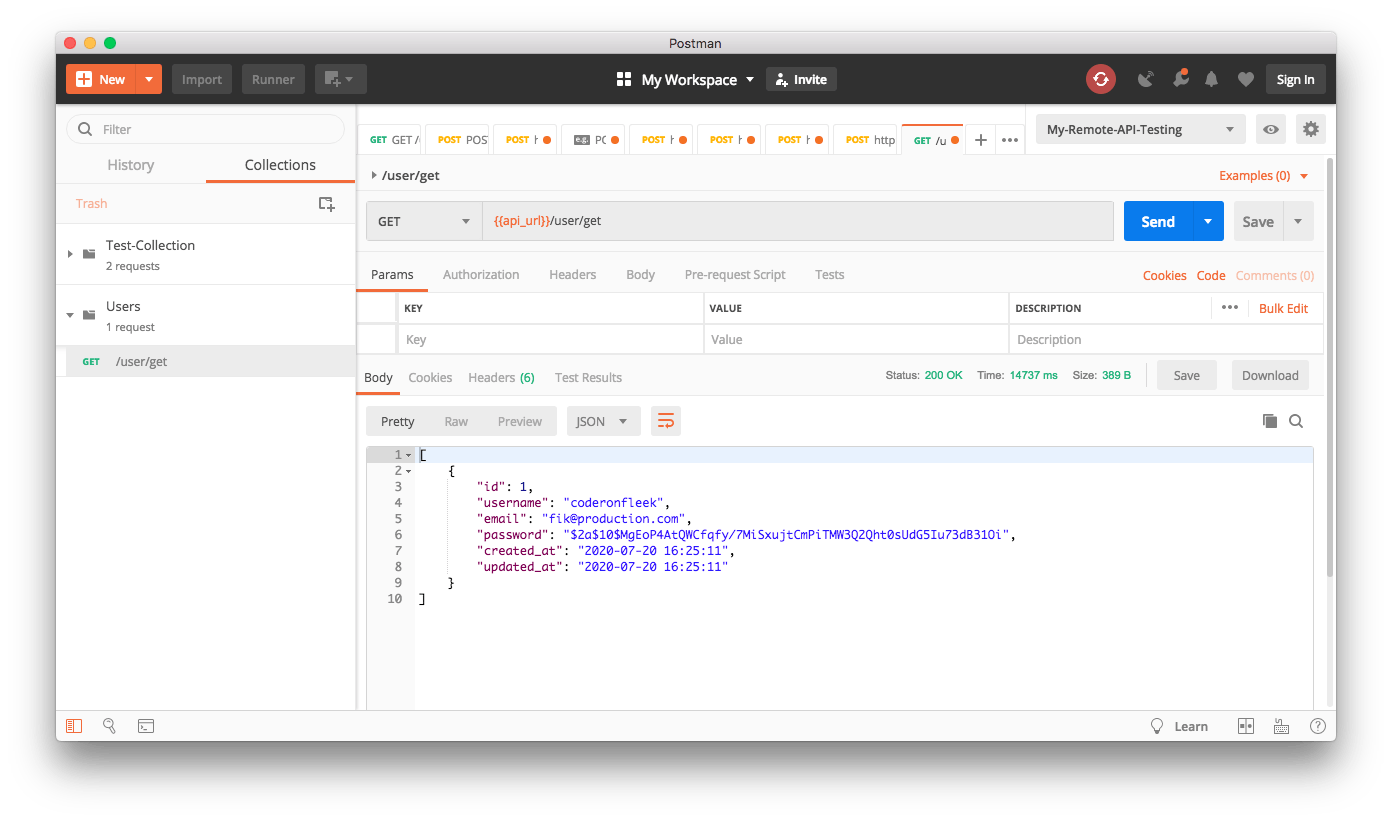Click the notifications bell icon
Image resolution: width=1392 pixels, height=821 pixels.
pos(1211,79)
